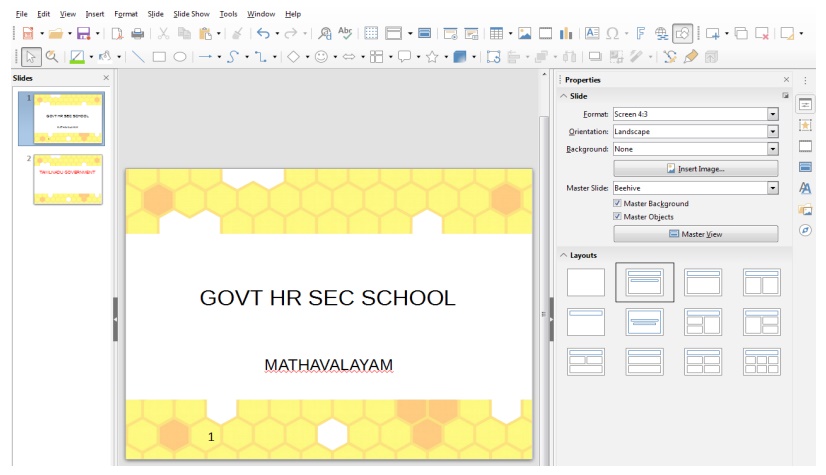Expand the Master Slide Beehive dropdown

click(772, 188)
